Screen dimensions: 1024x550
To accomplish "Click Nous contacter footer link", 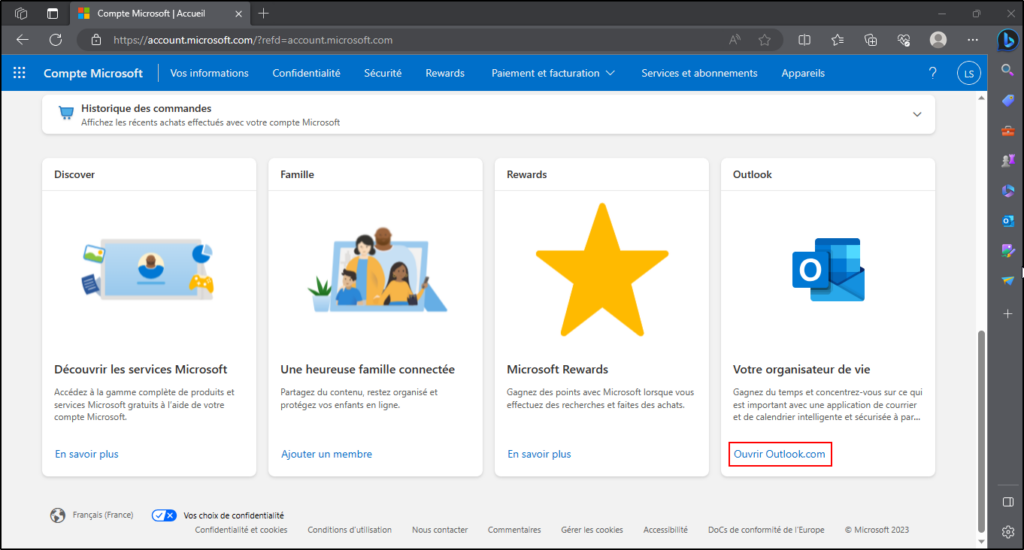I will tap(440, 530).
